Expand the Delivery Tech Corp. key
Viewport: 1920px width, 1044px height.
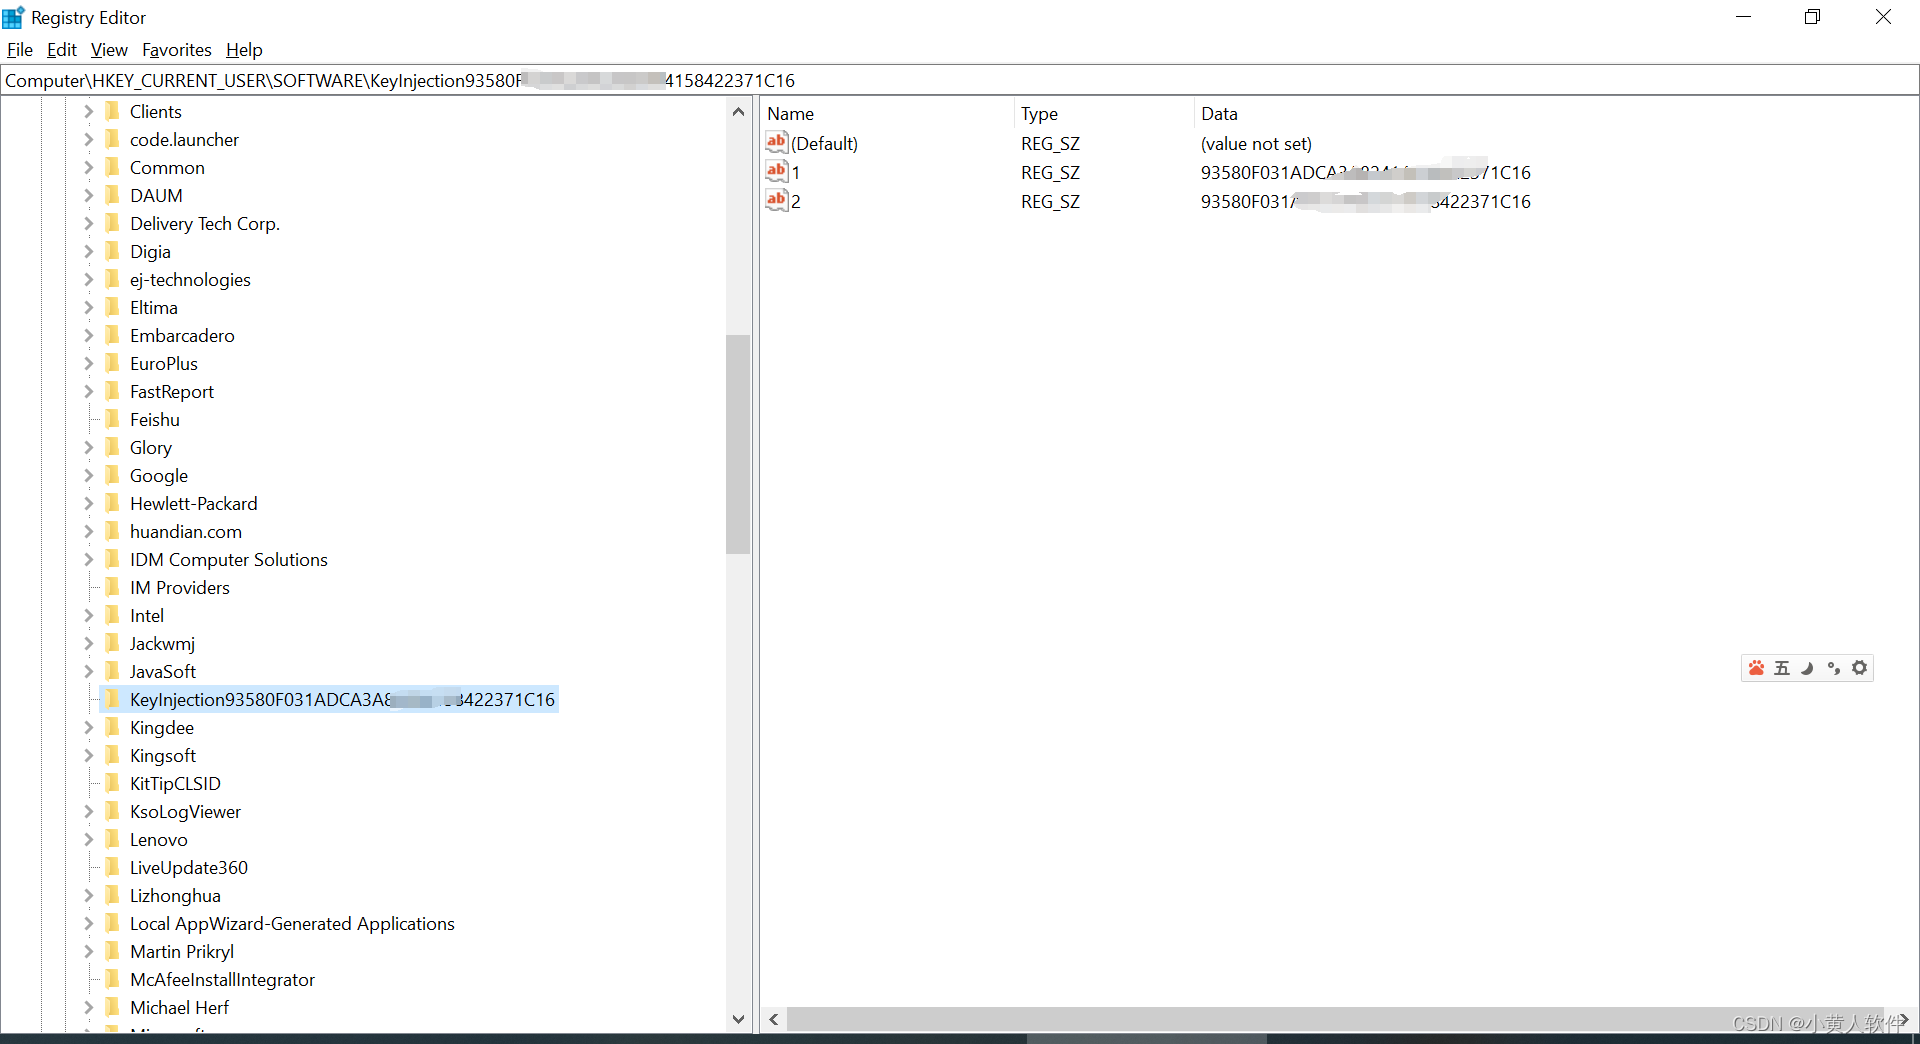click(x=88, y=223)
